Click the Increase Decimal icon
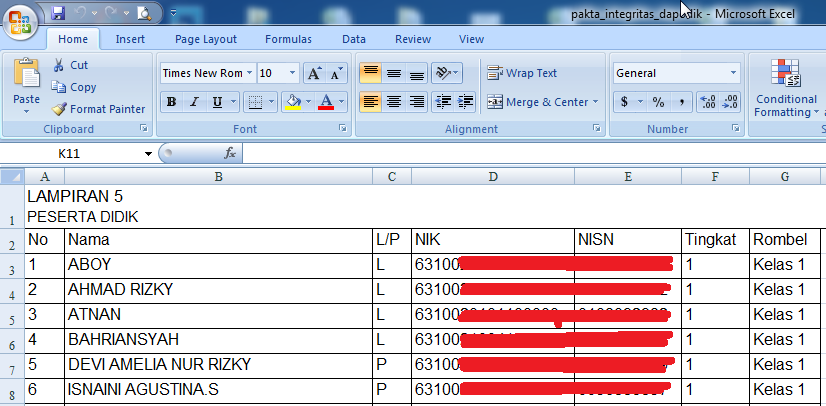Viewport: 826px width, 406px height. [708, 102]
